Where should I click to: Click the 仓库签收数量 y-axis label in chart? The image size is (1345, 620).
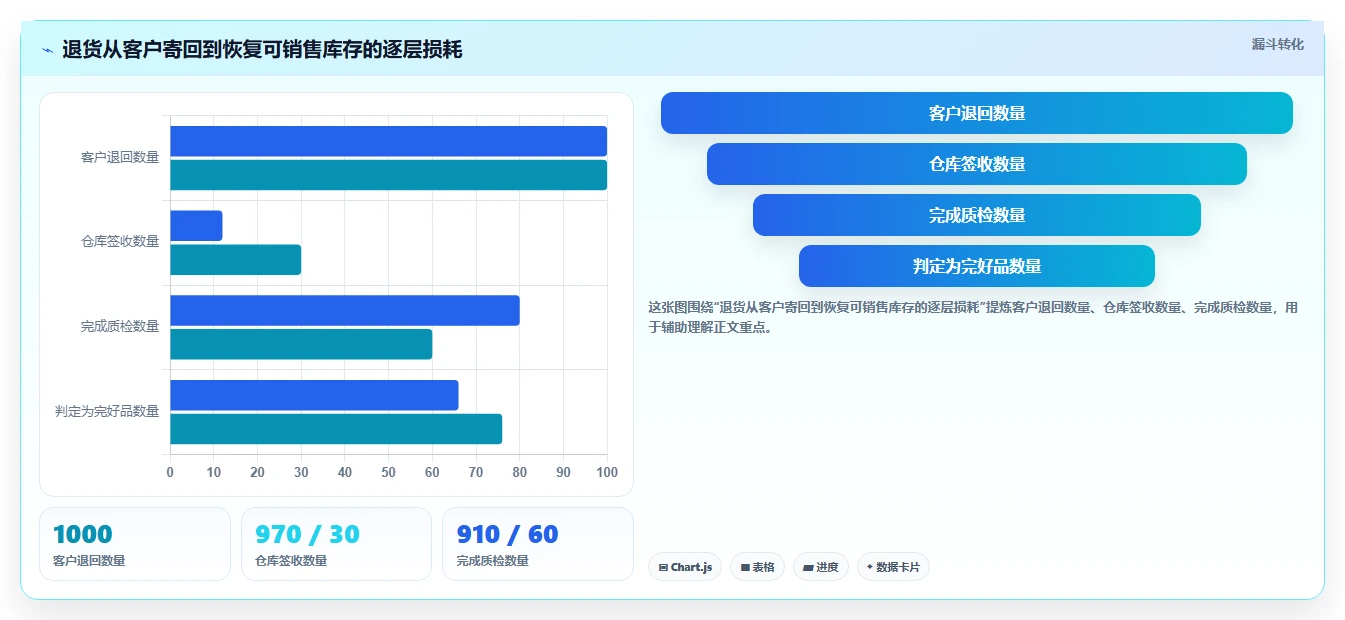pos(120,241)
